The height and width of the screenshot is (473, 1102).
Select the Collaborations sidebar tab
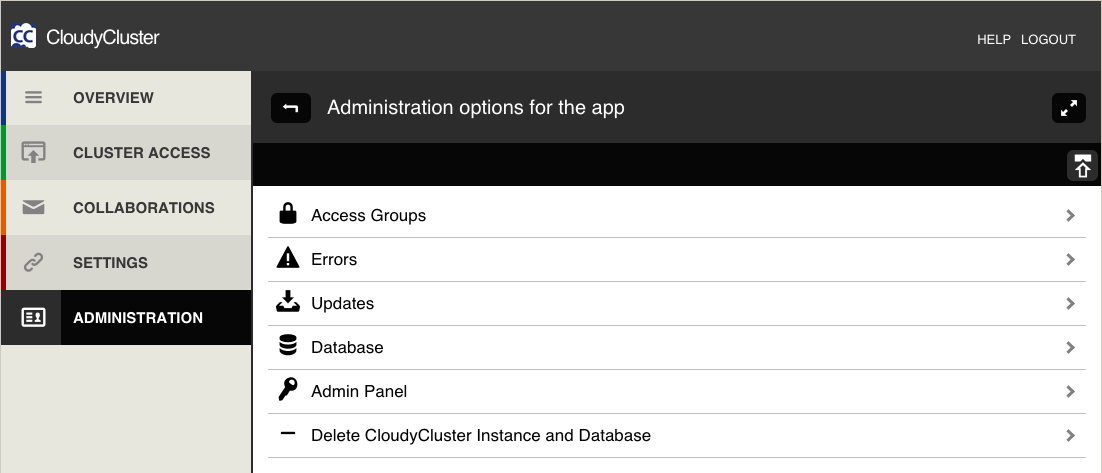[x=127, y=207]
